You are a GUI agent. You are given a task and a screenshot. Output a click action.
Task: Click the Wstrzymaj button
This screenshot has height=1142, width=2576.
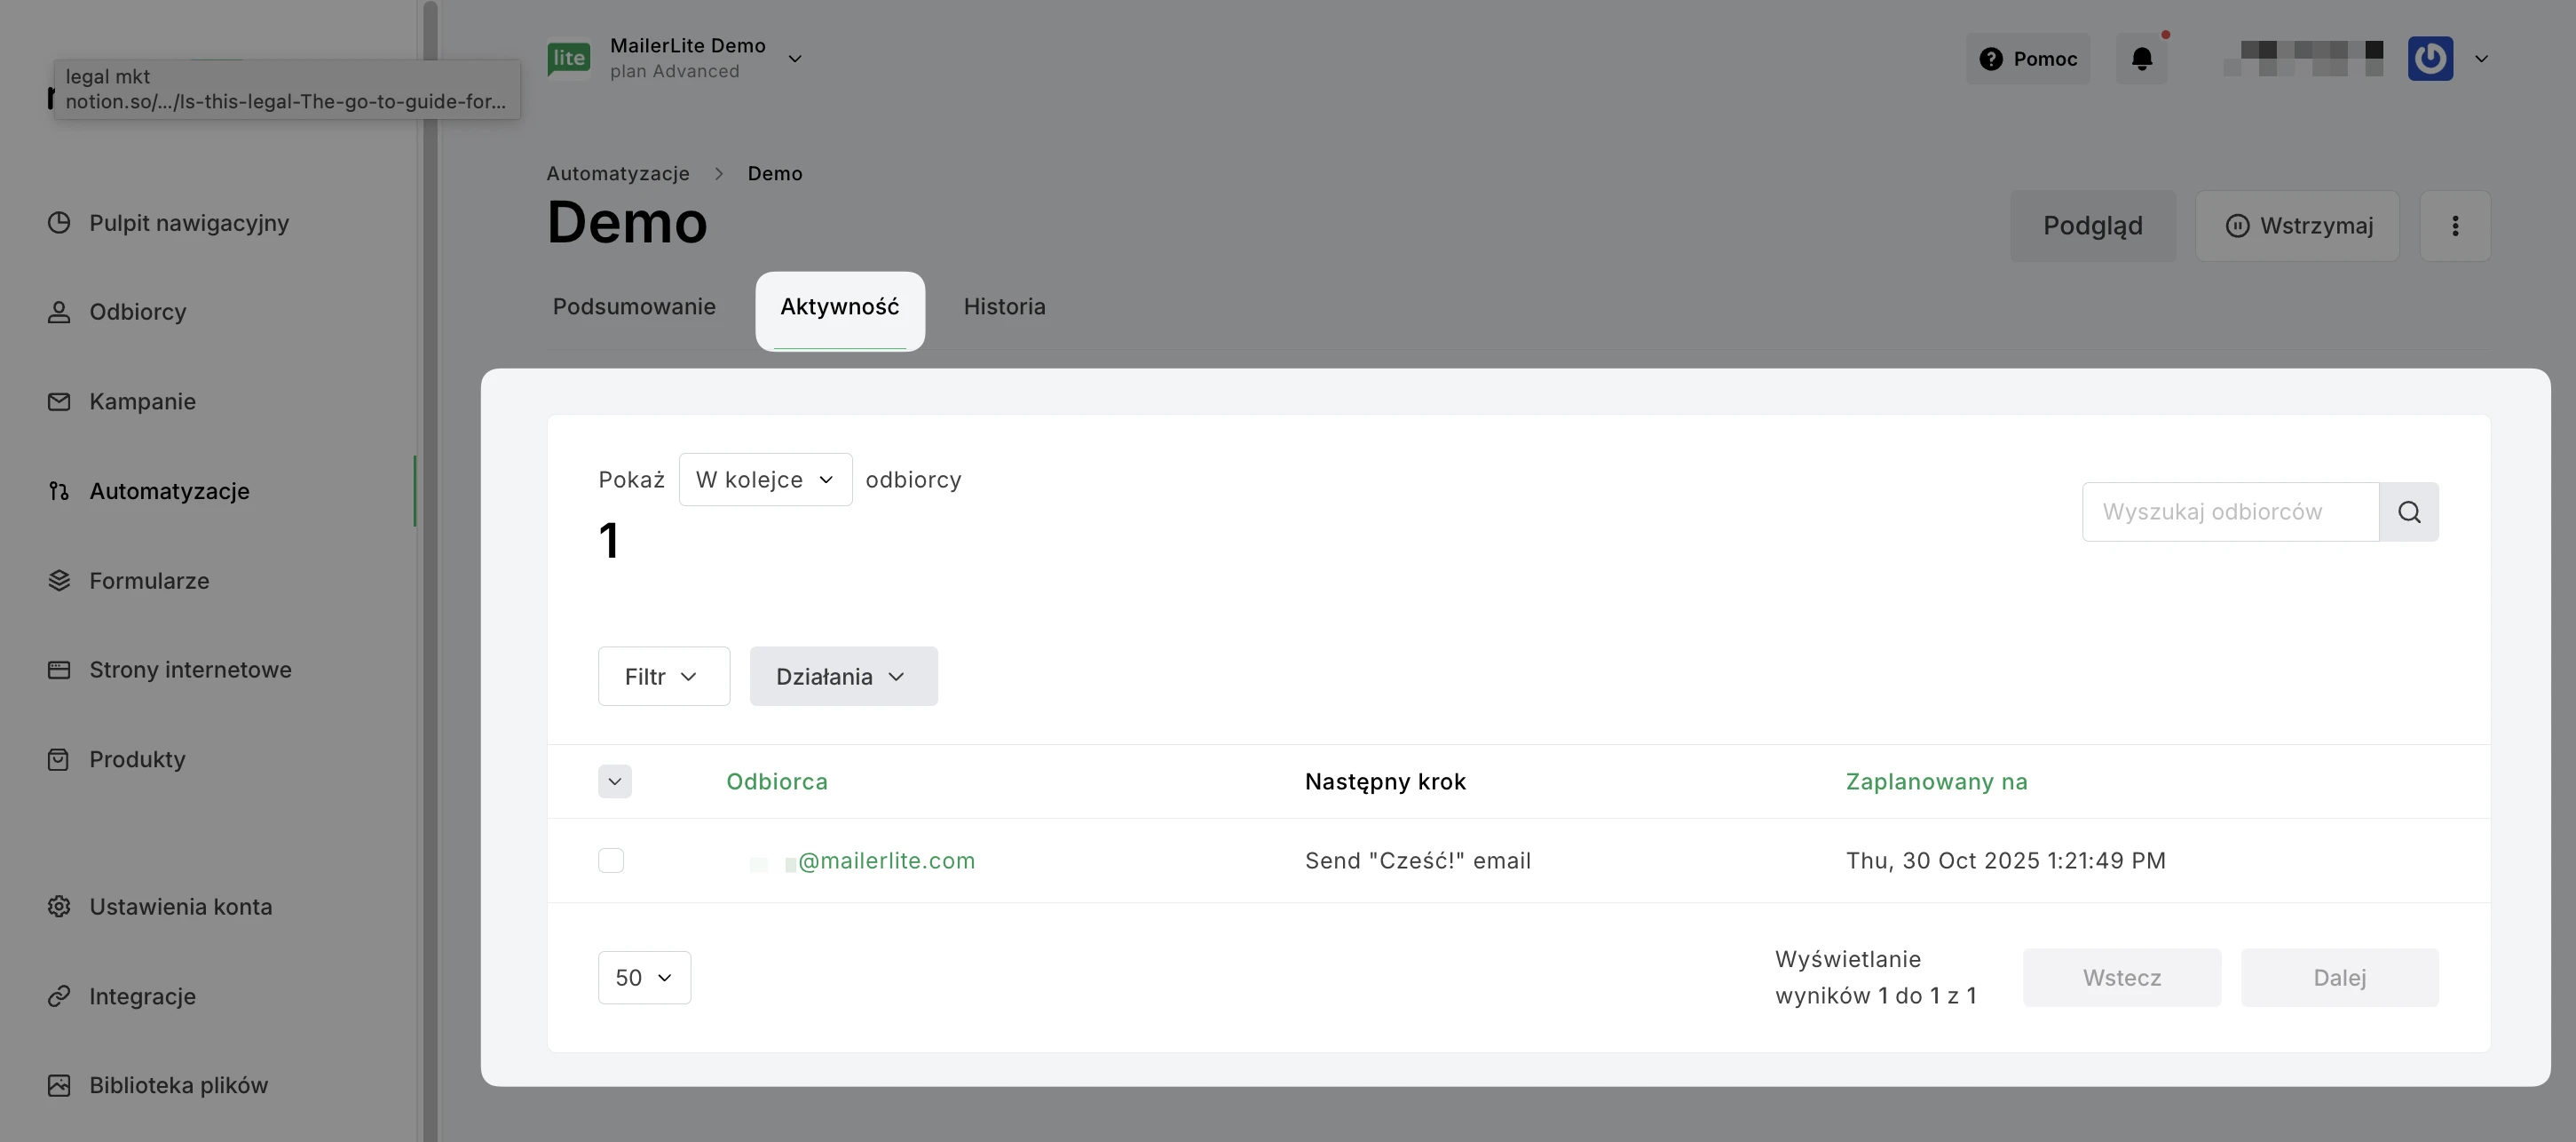tap(2297, 226)
